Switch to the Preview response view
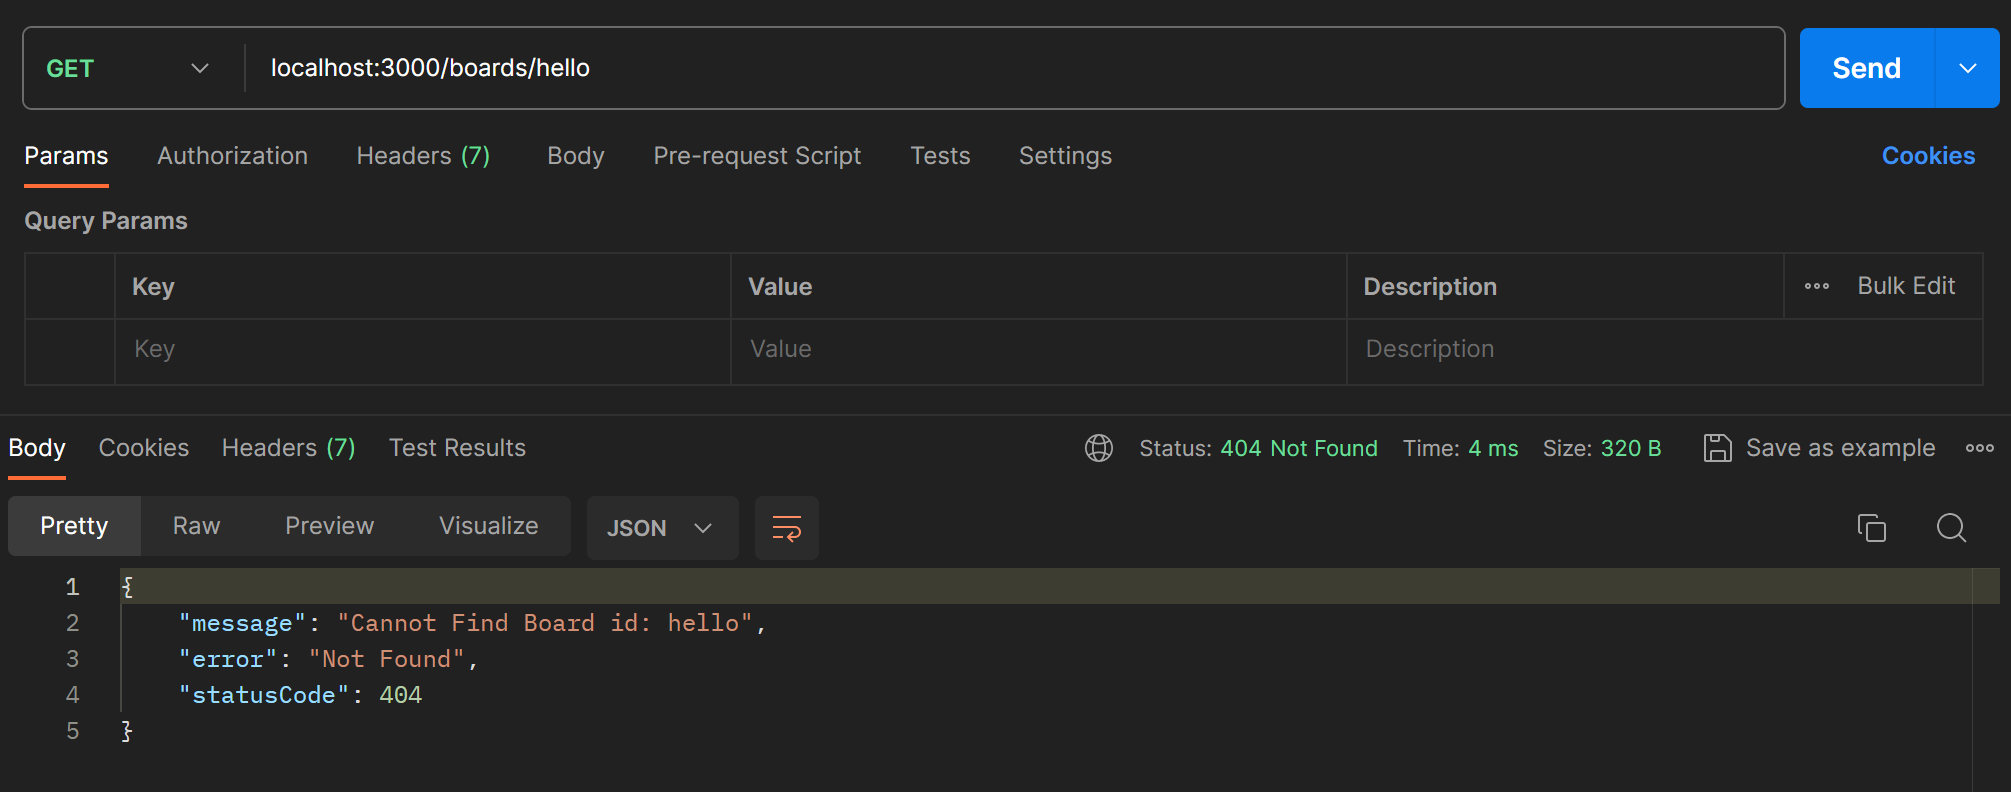 (x=329, y=526)
